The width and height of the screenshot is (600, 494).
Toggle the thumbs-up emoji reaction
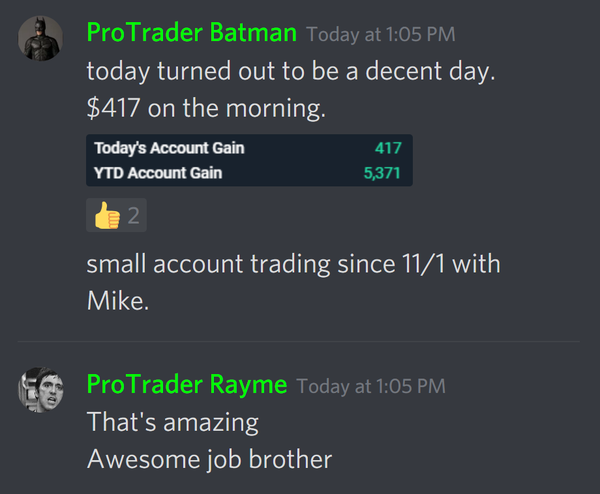point(106,215)
